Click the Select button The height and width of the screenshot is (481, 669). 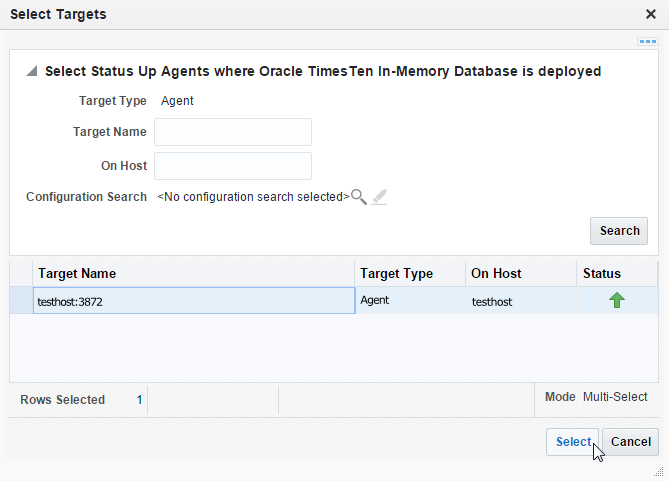pos(573,442)
